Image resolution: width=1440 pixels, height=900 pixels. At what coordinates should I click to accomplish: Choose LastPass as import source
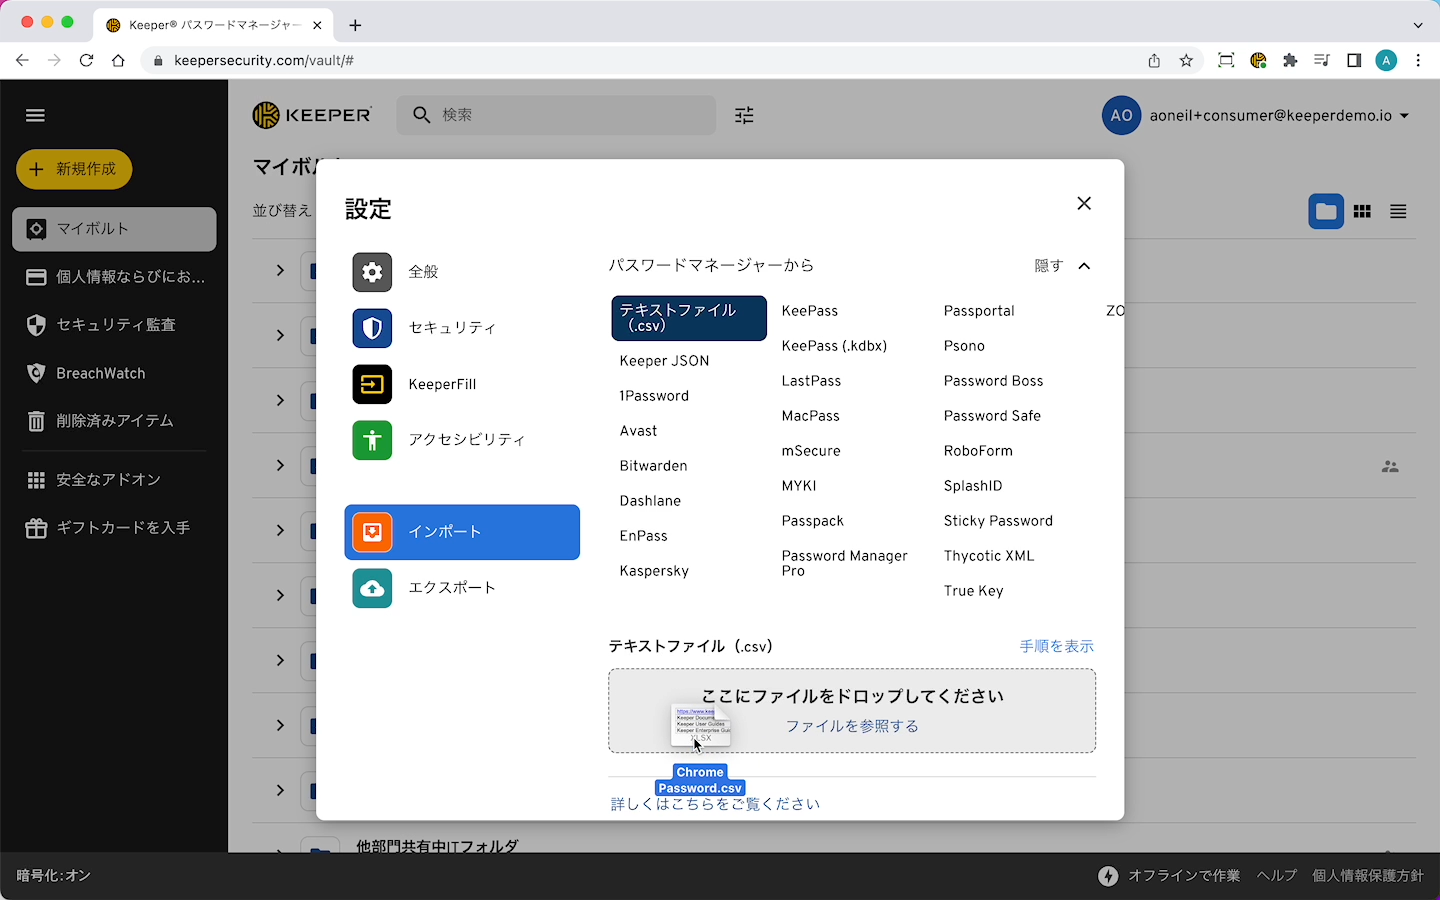811,381
